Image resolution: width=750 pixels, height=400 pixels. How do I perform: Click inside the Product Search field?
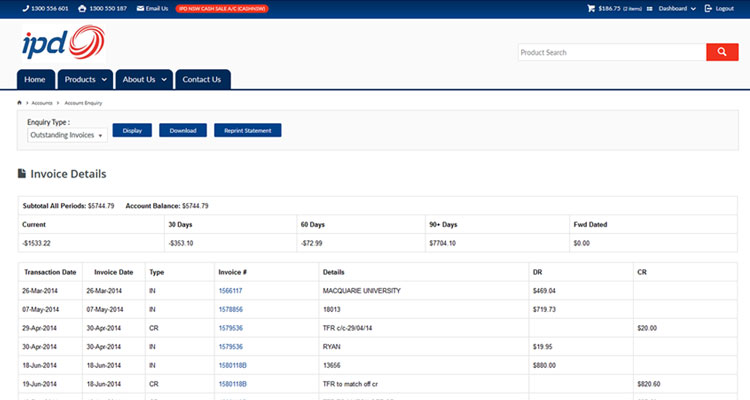[x=611, y=52]
